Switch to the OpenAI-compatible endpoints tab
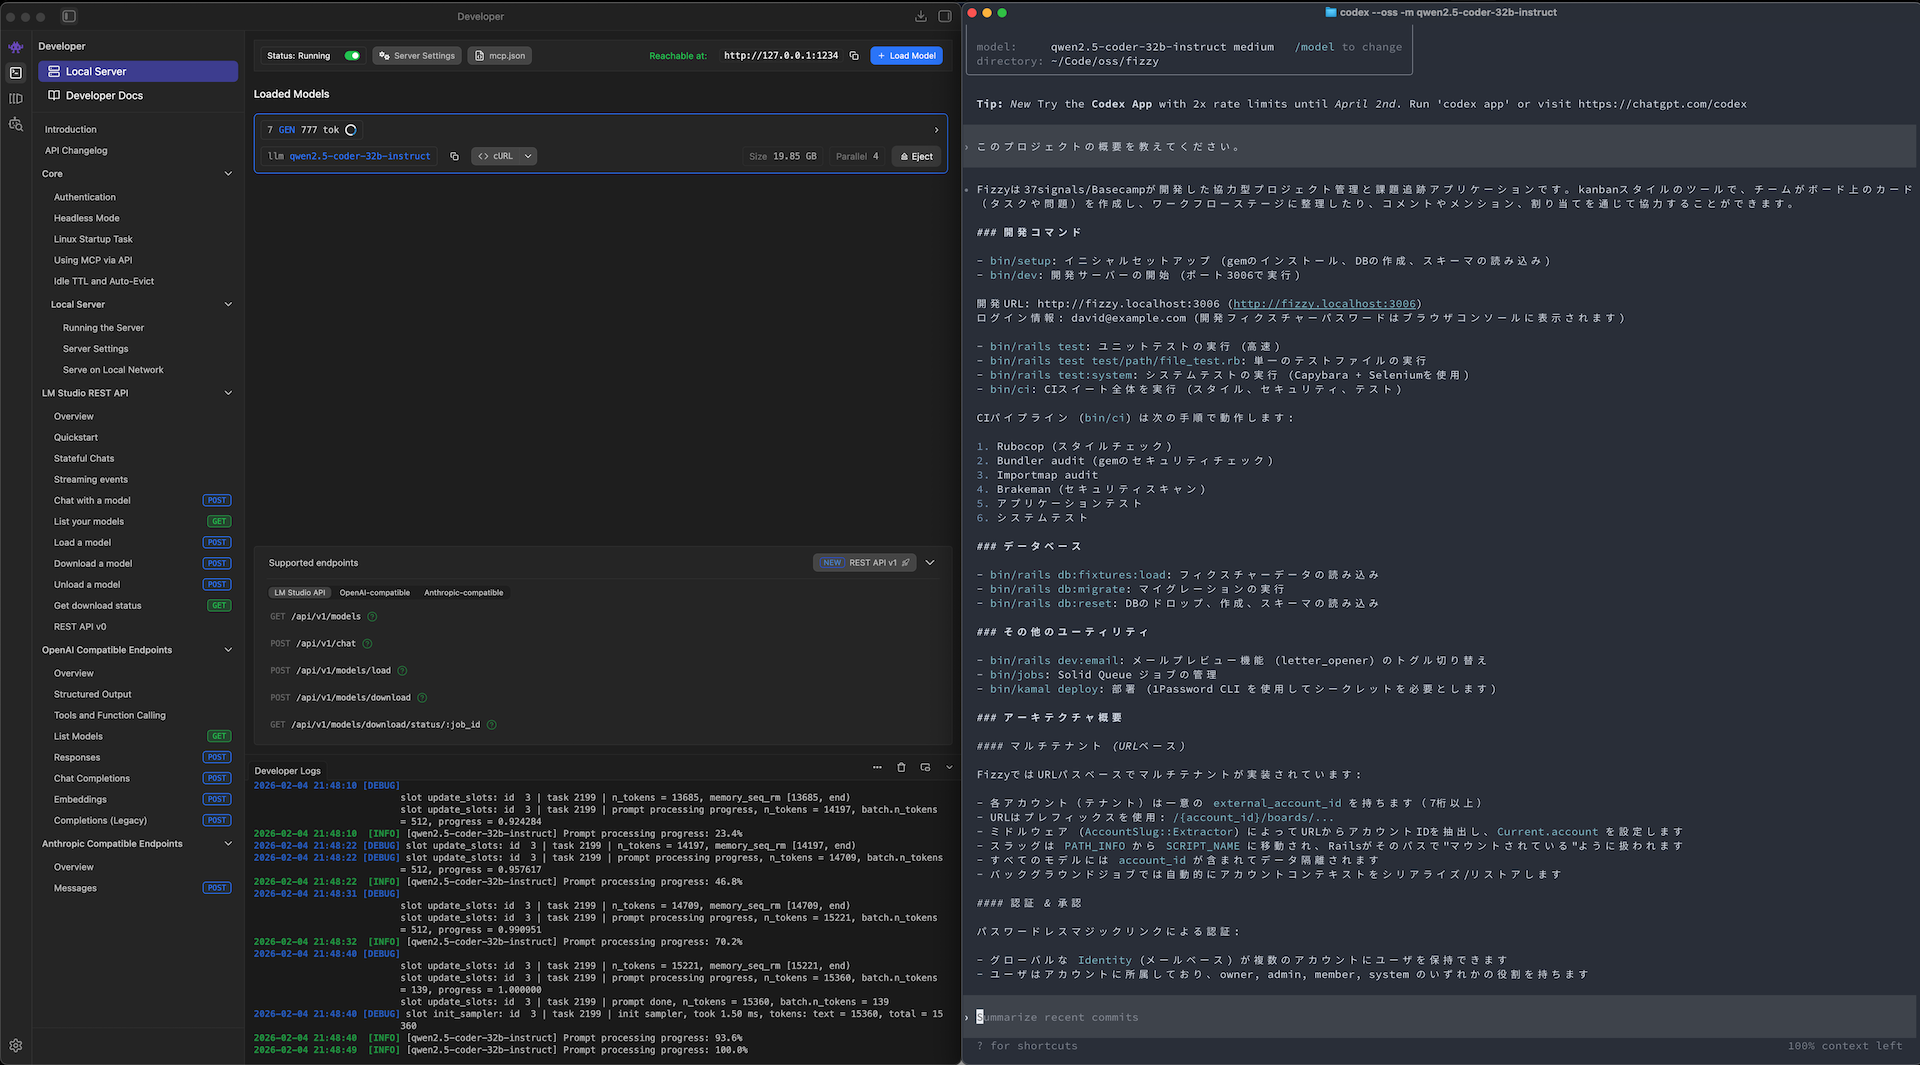 pos(374,593)
